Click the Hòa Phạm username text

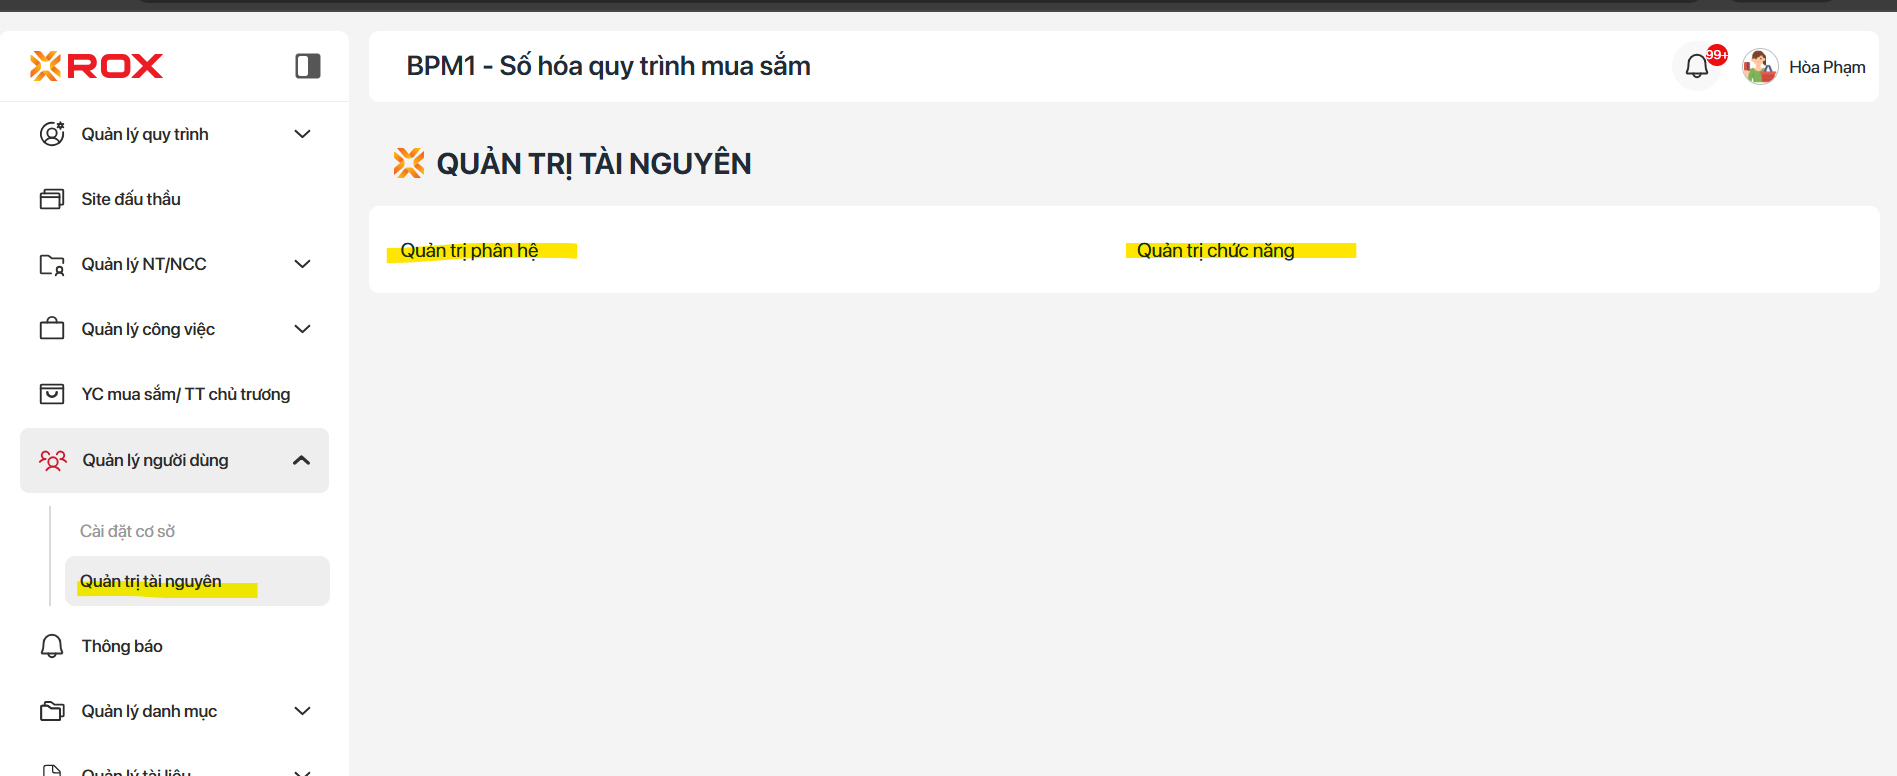[x=1827, y=67]
